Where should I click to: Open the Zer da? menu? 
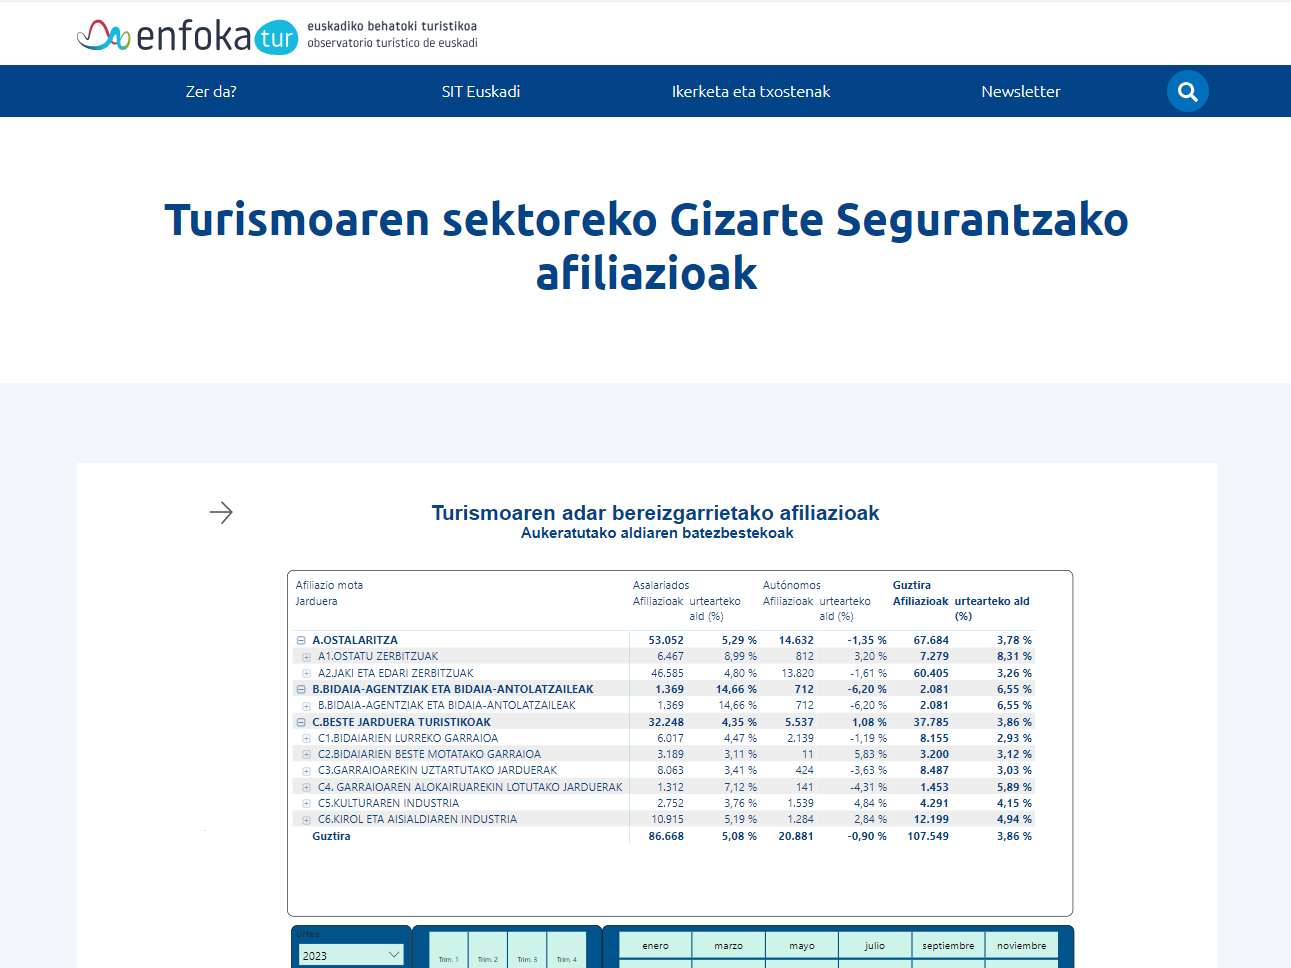pyautogui.click(x=211, y=92)
